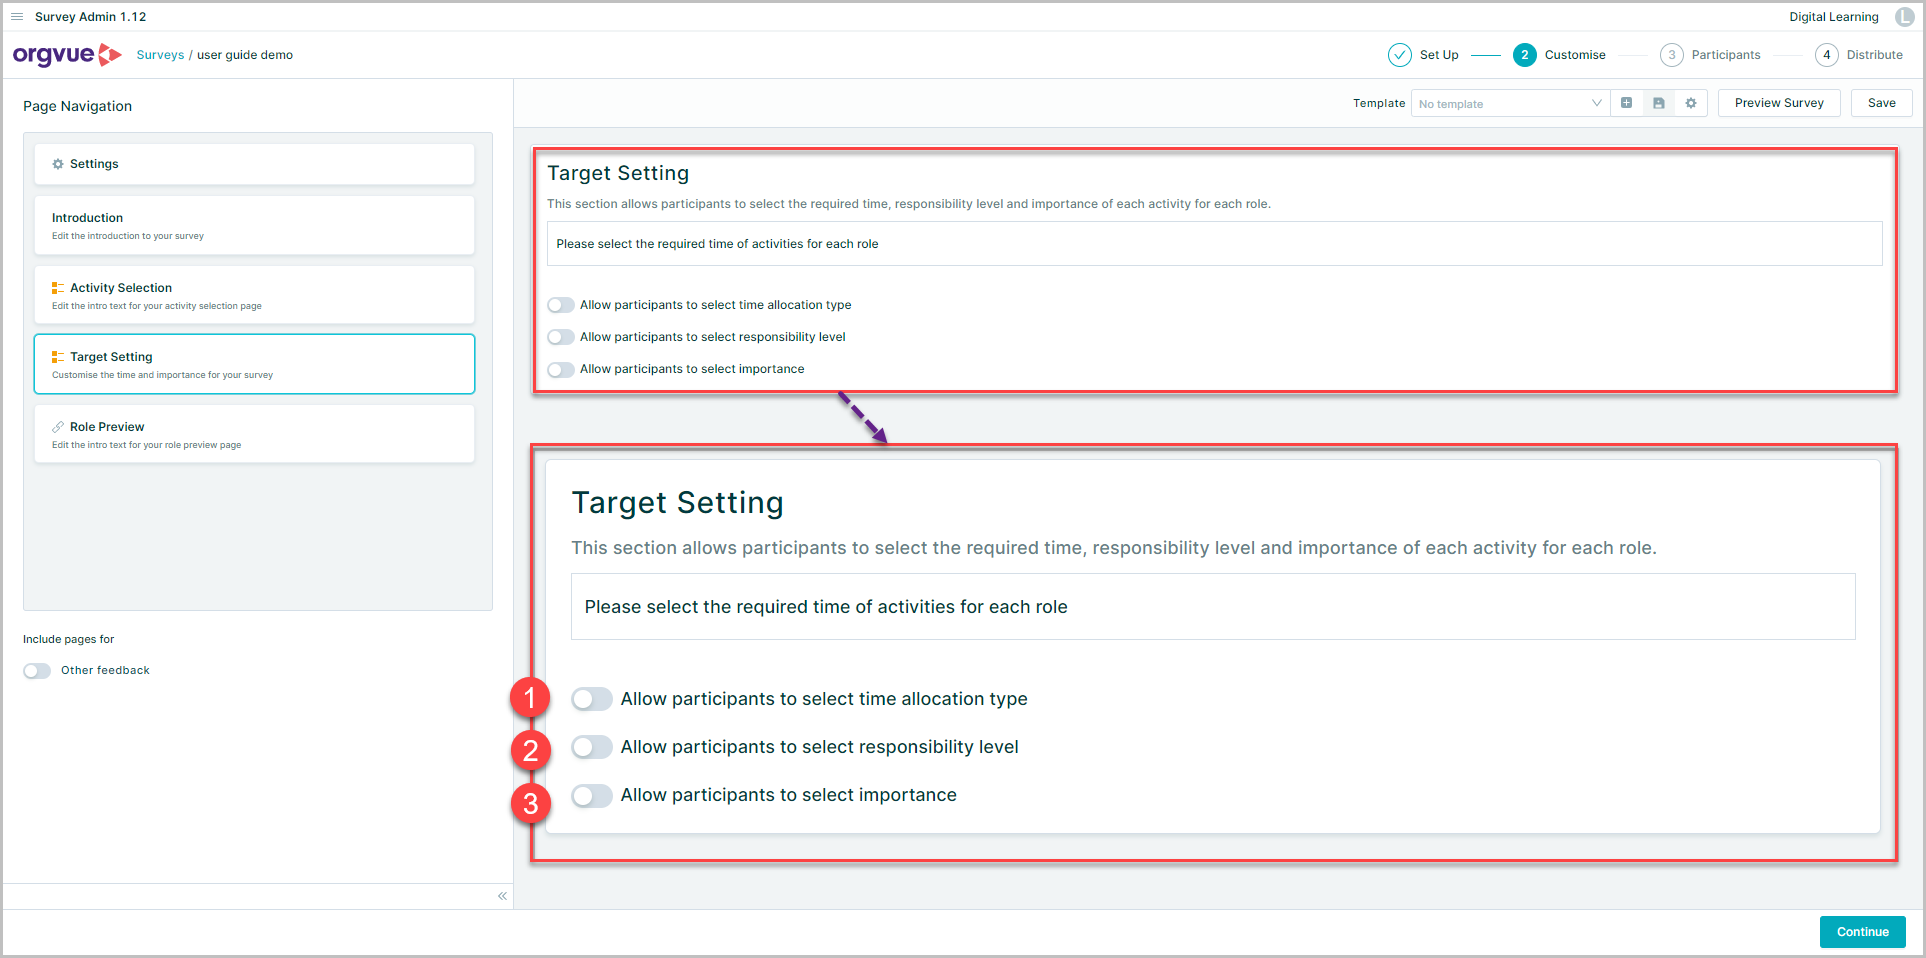1926x958 pixels.
Task: Save the template with the disk icon
Action: pyautogui.click(x=1658, y=103)
